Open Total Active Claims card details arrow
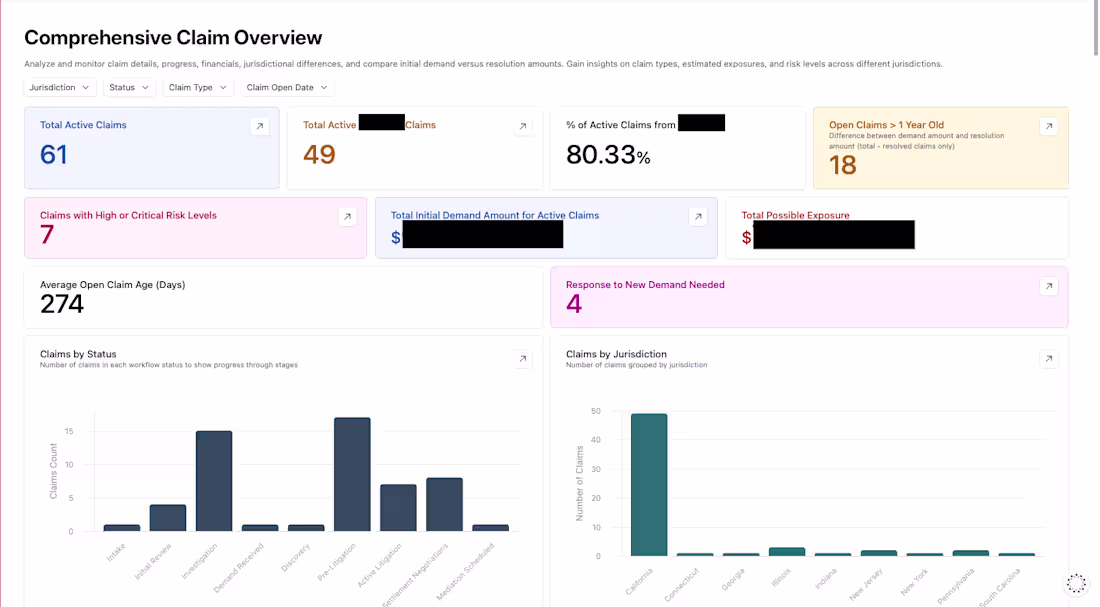 (260, 126)
